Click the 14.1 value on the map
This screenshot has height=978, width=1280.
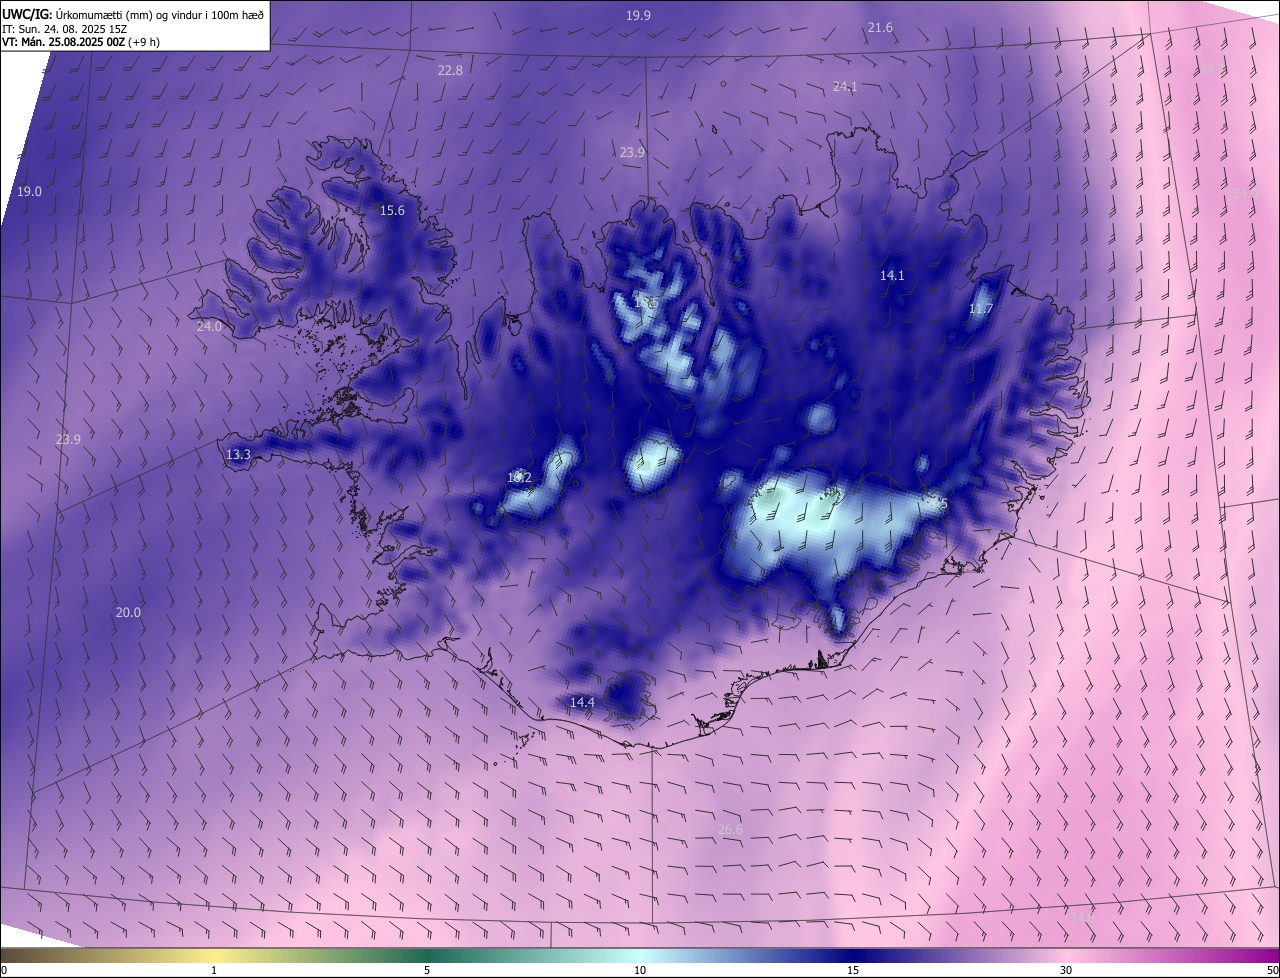tap(891, 275)
